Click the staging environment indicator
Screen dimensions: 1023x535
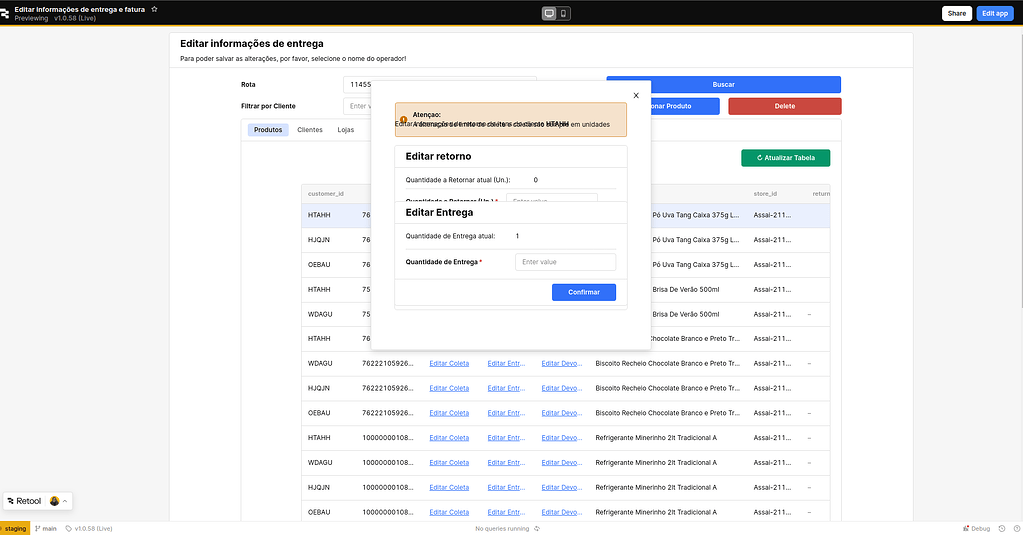pos(14,528)
